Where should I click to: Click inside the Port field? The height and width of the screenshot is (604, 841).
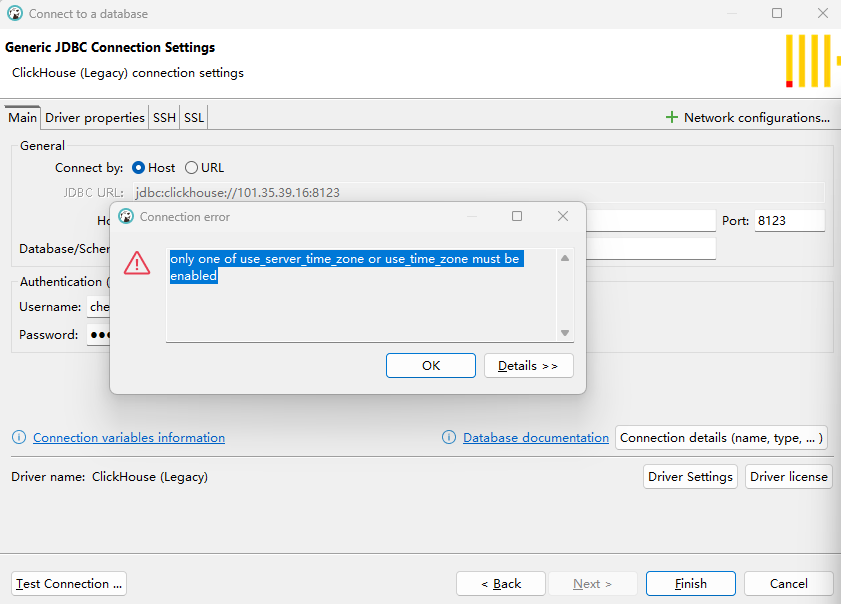[x=789, y=220]
